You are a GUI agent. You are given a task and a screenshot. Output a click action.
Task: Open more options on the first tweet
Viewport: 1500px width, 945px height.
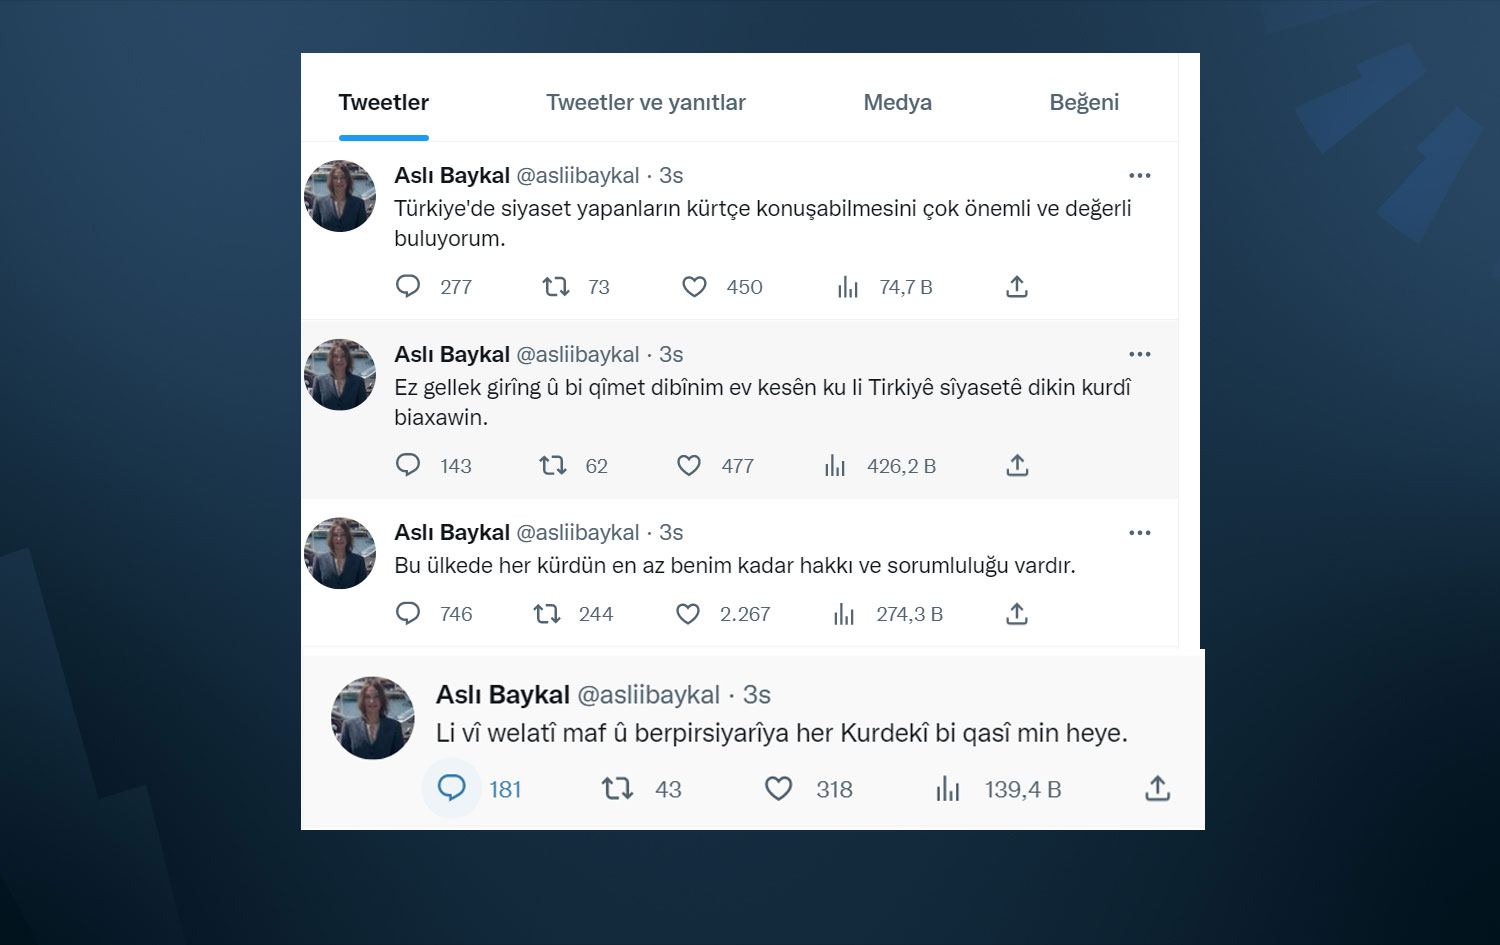(x=1139, y=175)
